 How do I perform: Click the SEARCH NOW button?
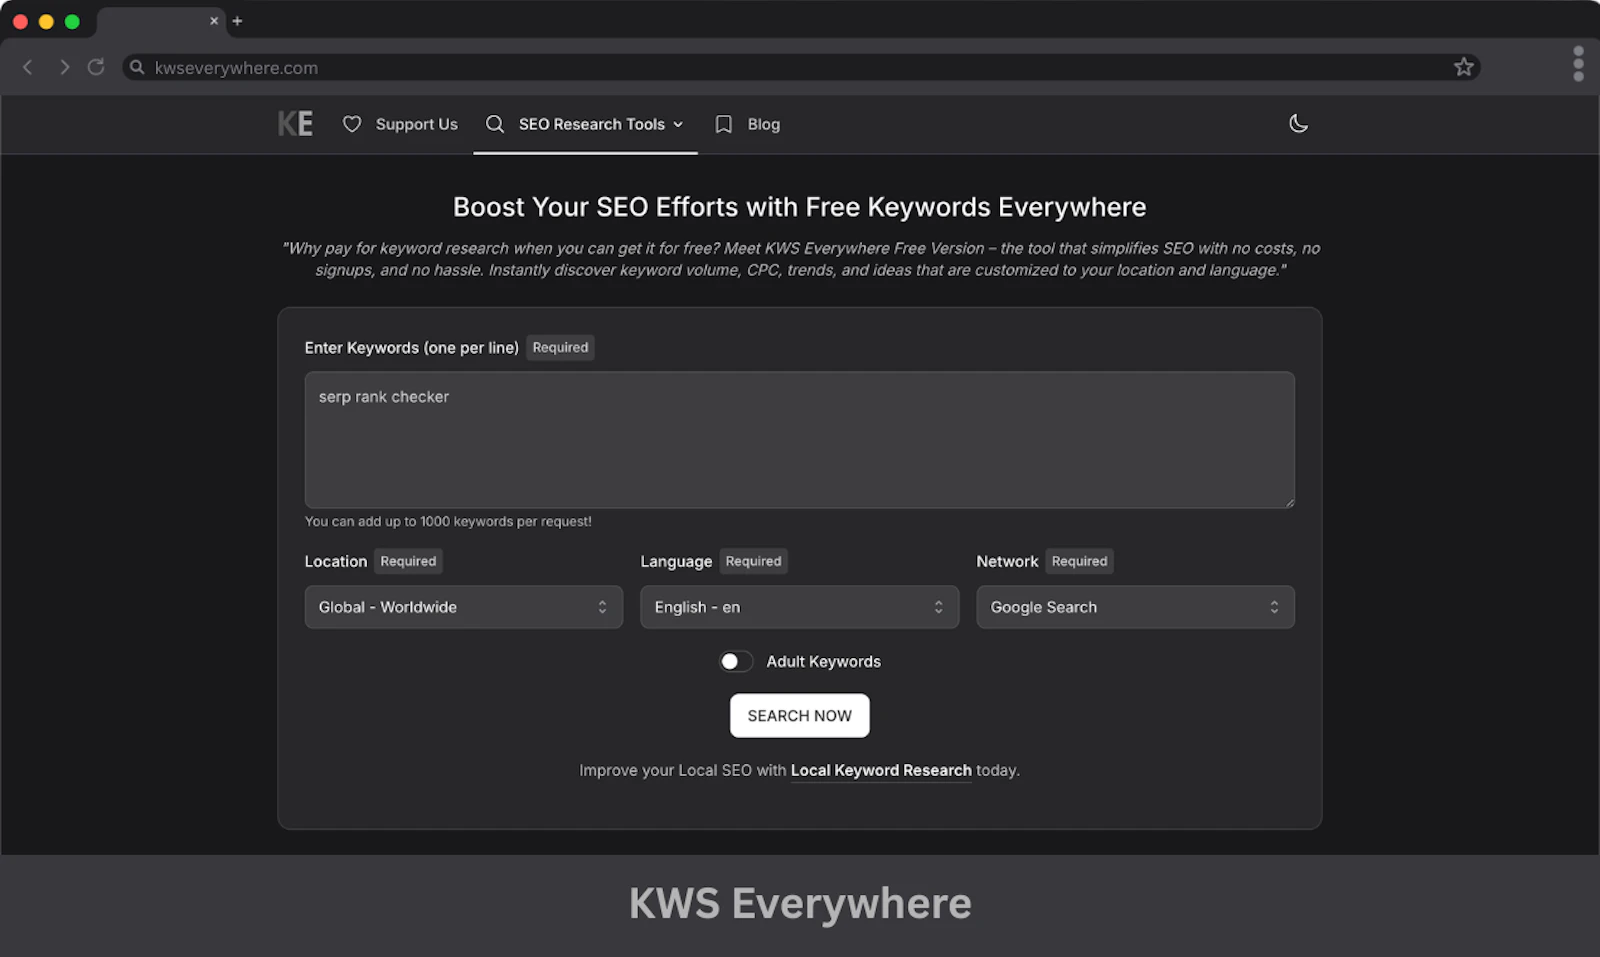[x=800, y=716]
